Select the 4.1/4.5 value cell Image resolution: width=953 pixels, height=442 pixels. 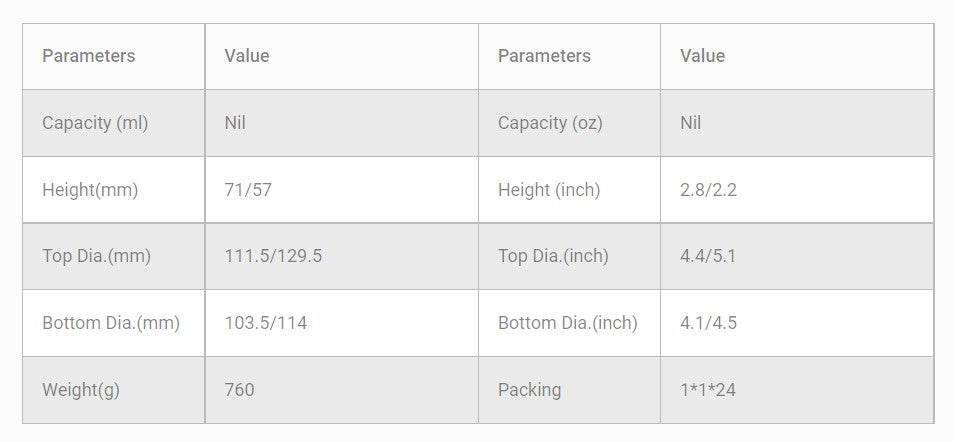click(x=708, y=323)
